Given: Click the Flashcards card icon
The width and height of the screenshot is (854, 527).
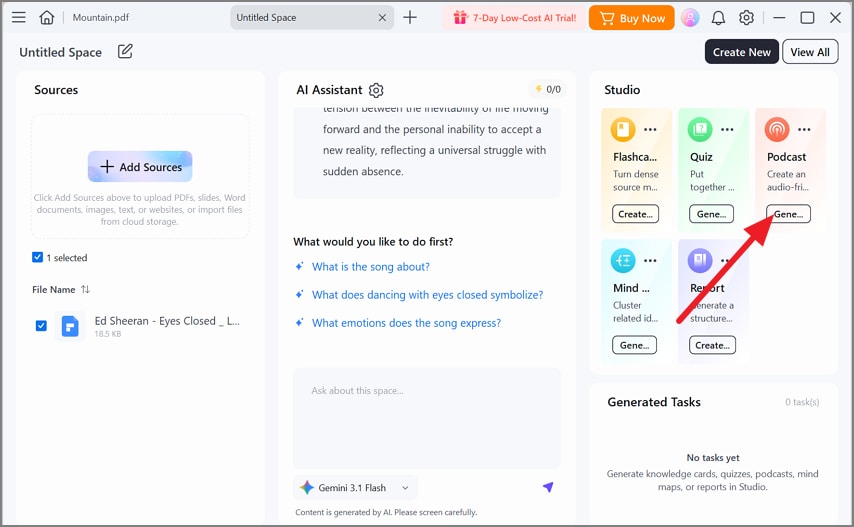Looking at the screenshot, I should (623, 130).
